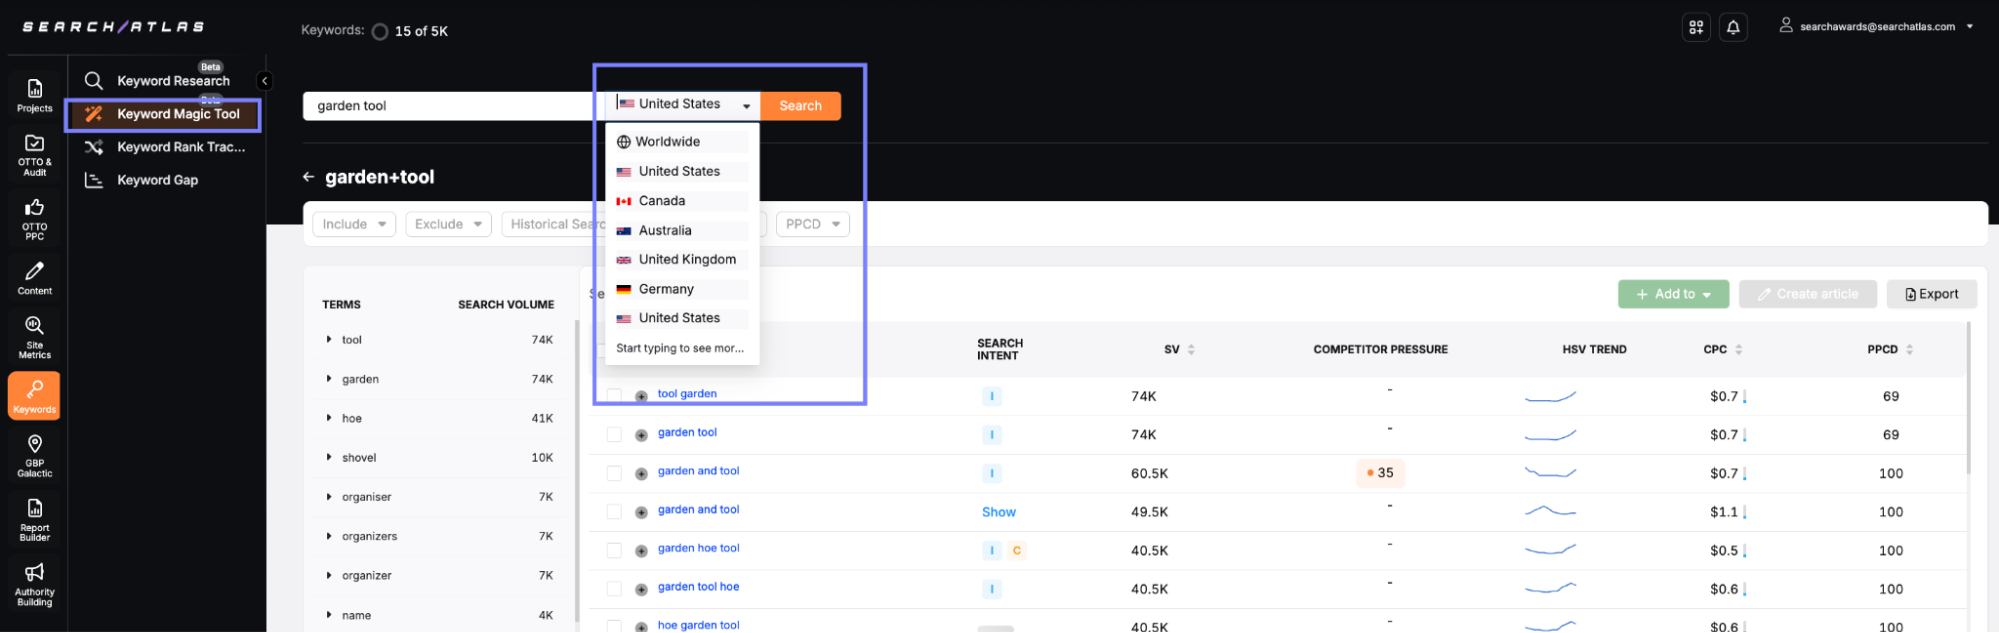Open the 'garden tool hoe' keyword link
Screen dimensions: 1999x633
tap(698, 588)
